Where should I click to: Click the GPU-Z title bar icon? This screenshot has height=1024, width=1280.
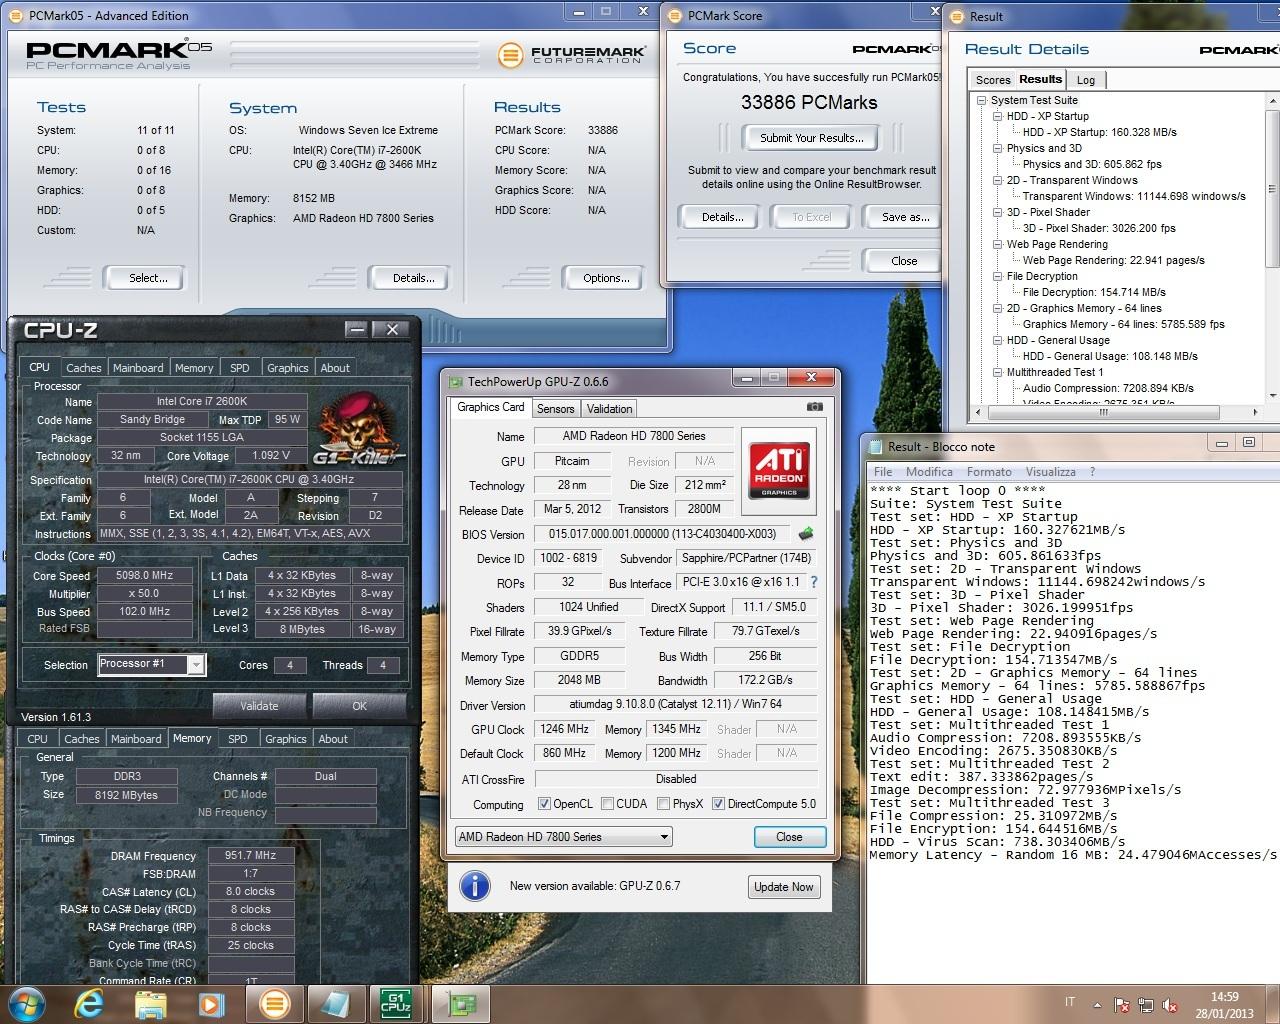pos(456,381)
